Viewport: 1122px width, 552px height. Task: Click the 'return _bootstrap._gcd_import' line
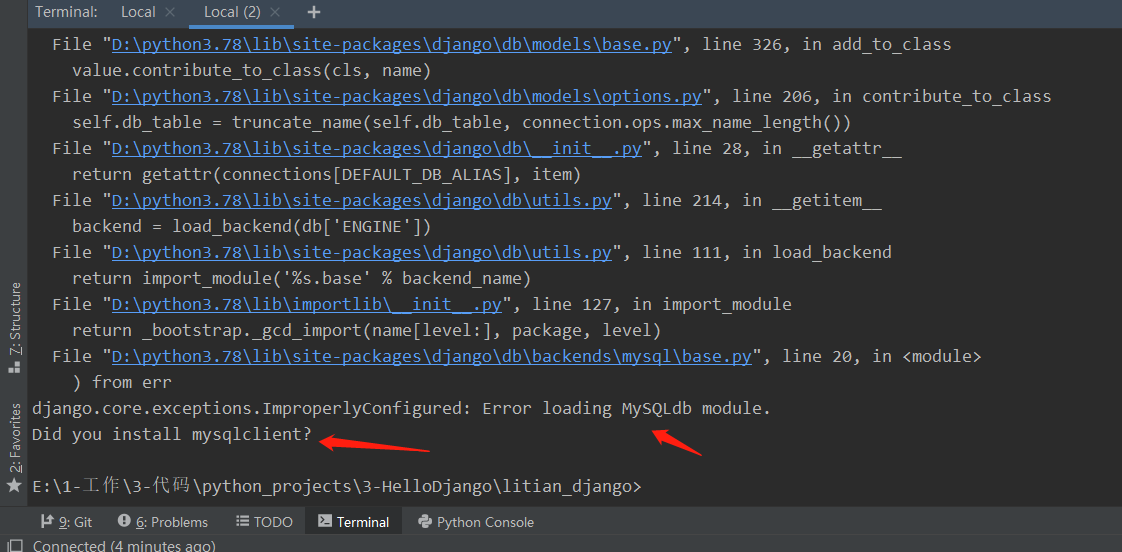point(366,330)
